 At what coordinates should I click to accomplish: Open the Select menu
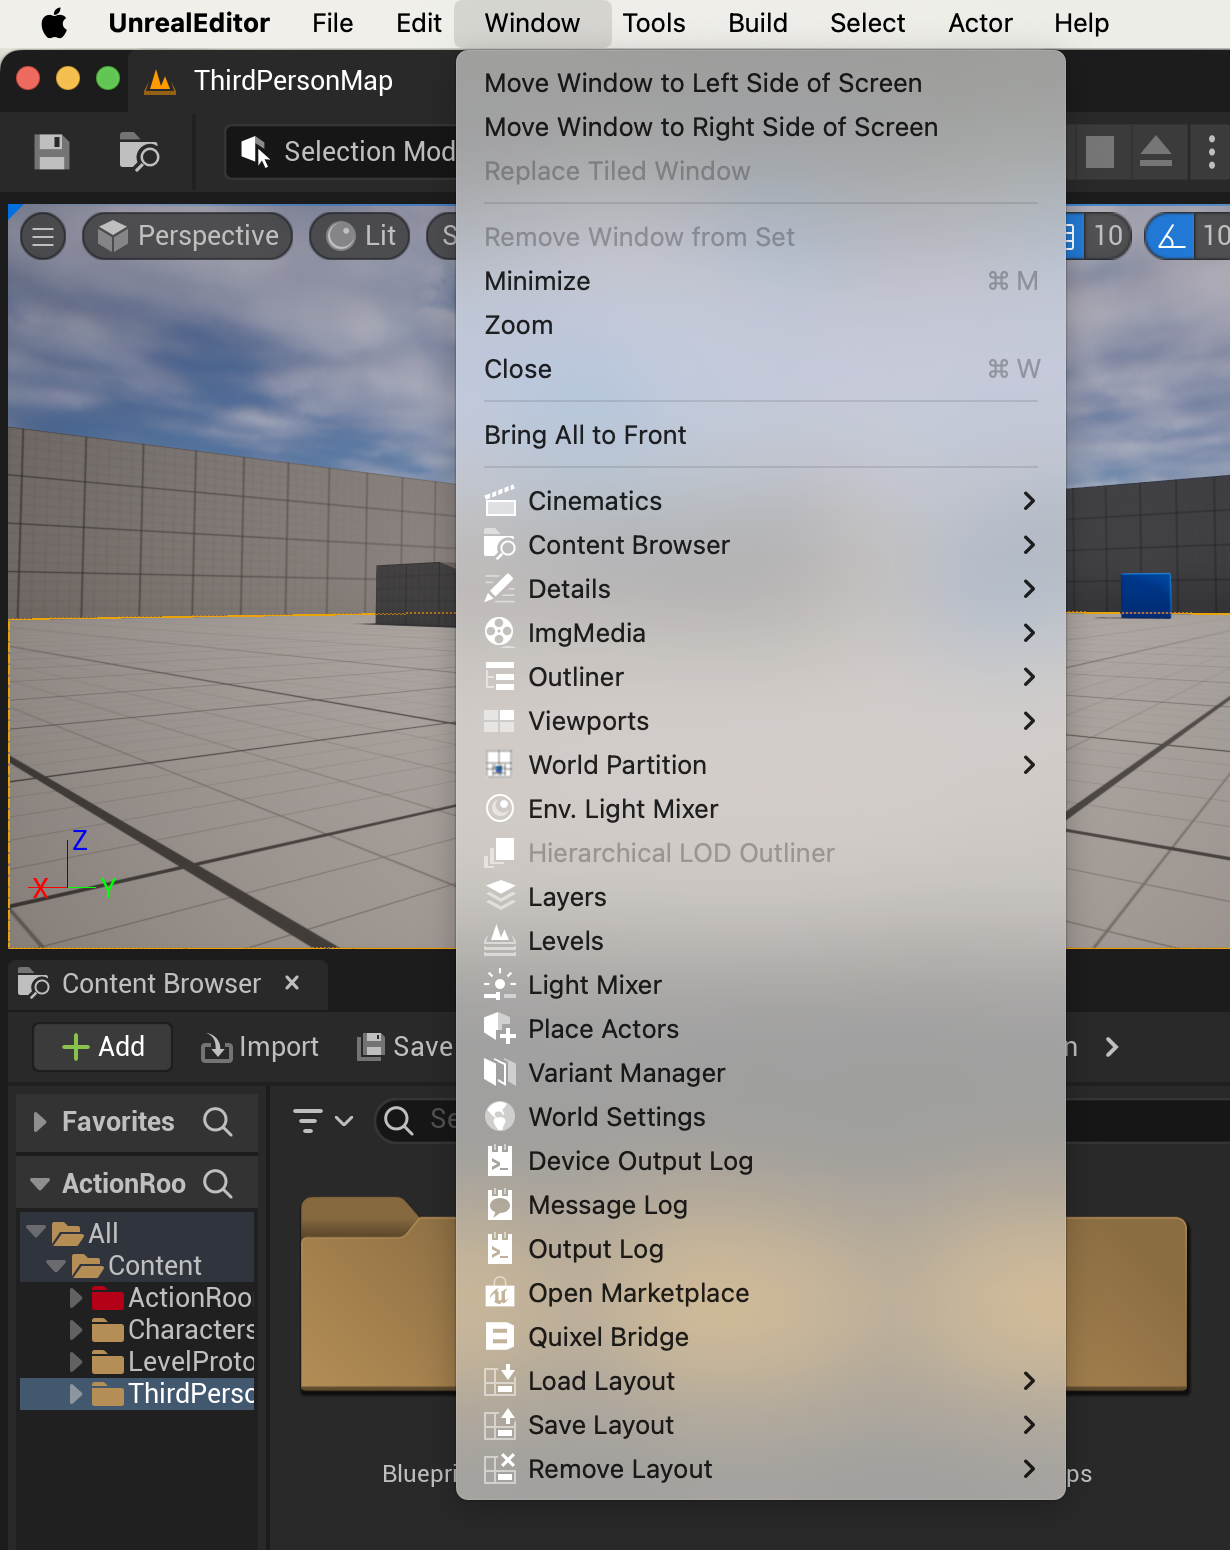tap(868, 23)
